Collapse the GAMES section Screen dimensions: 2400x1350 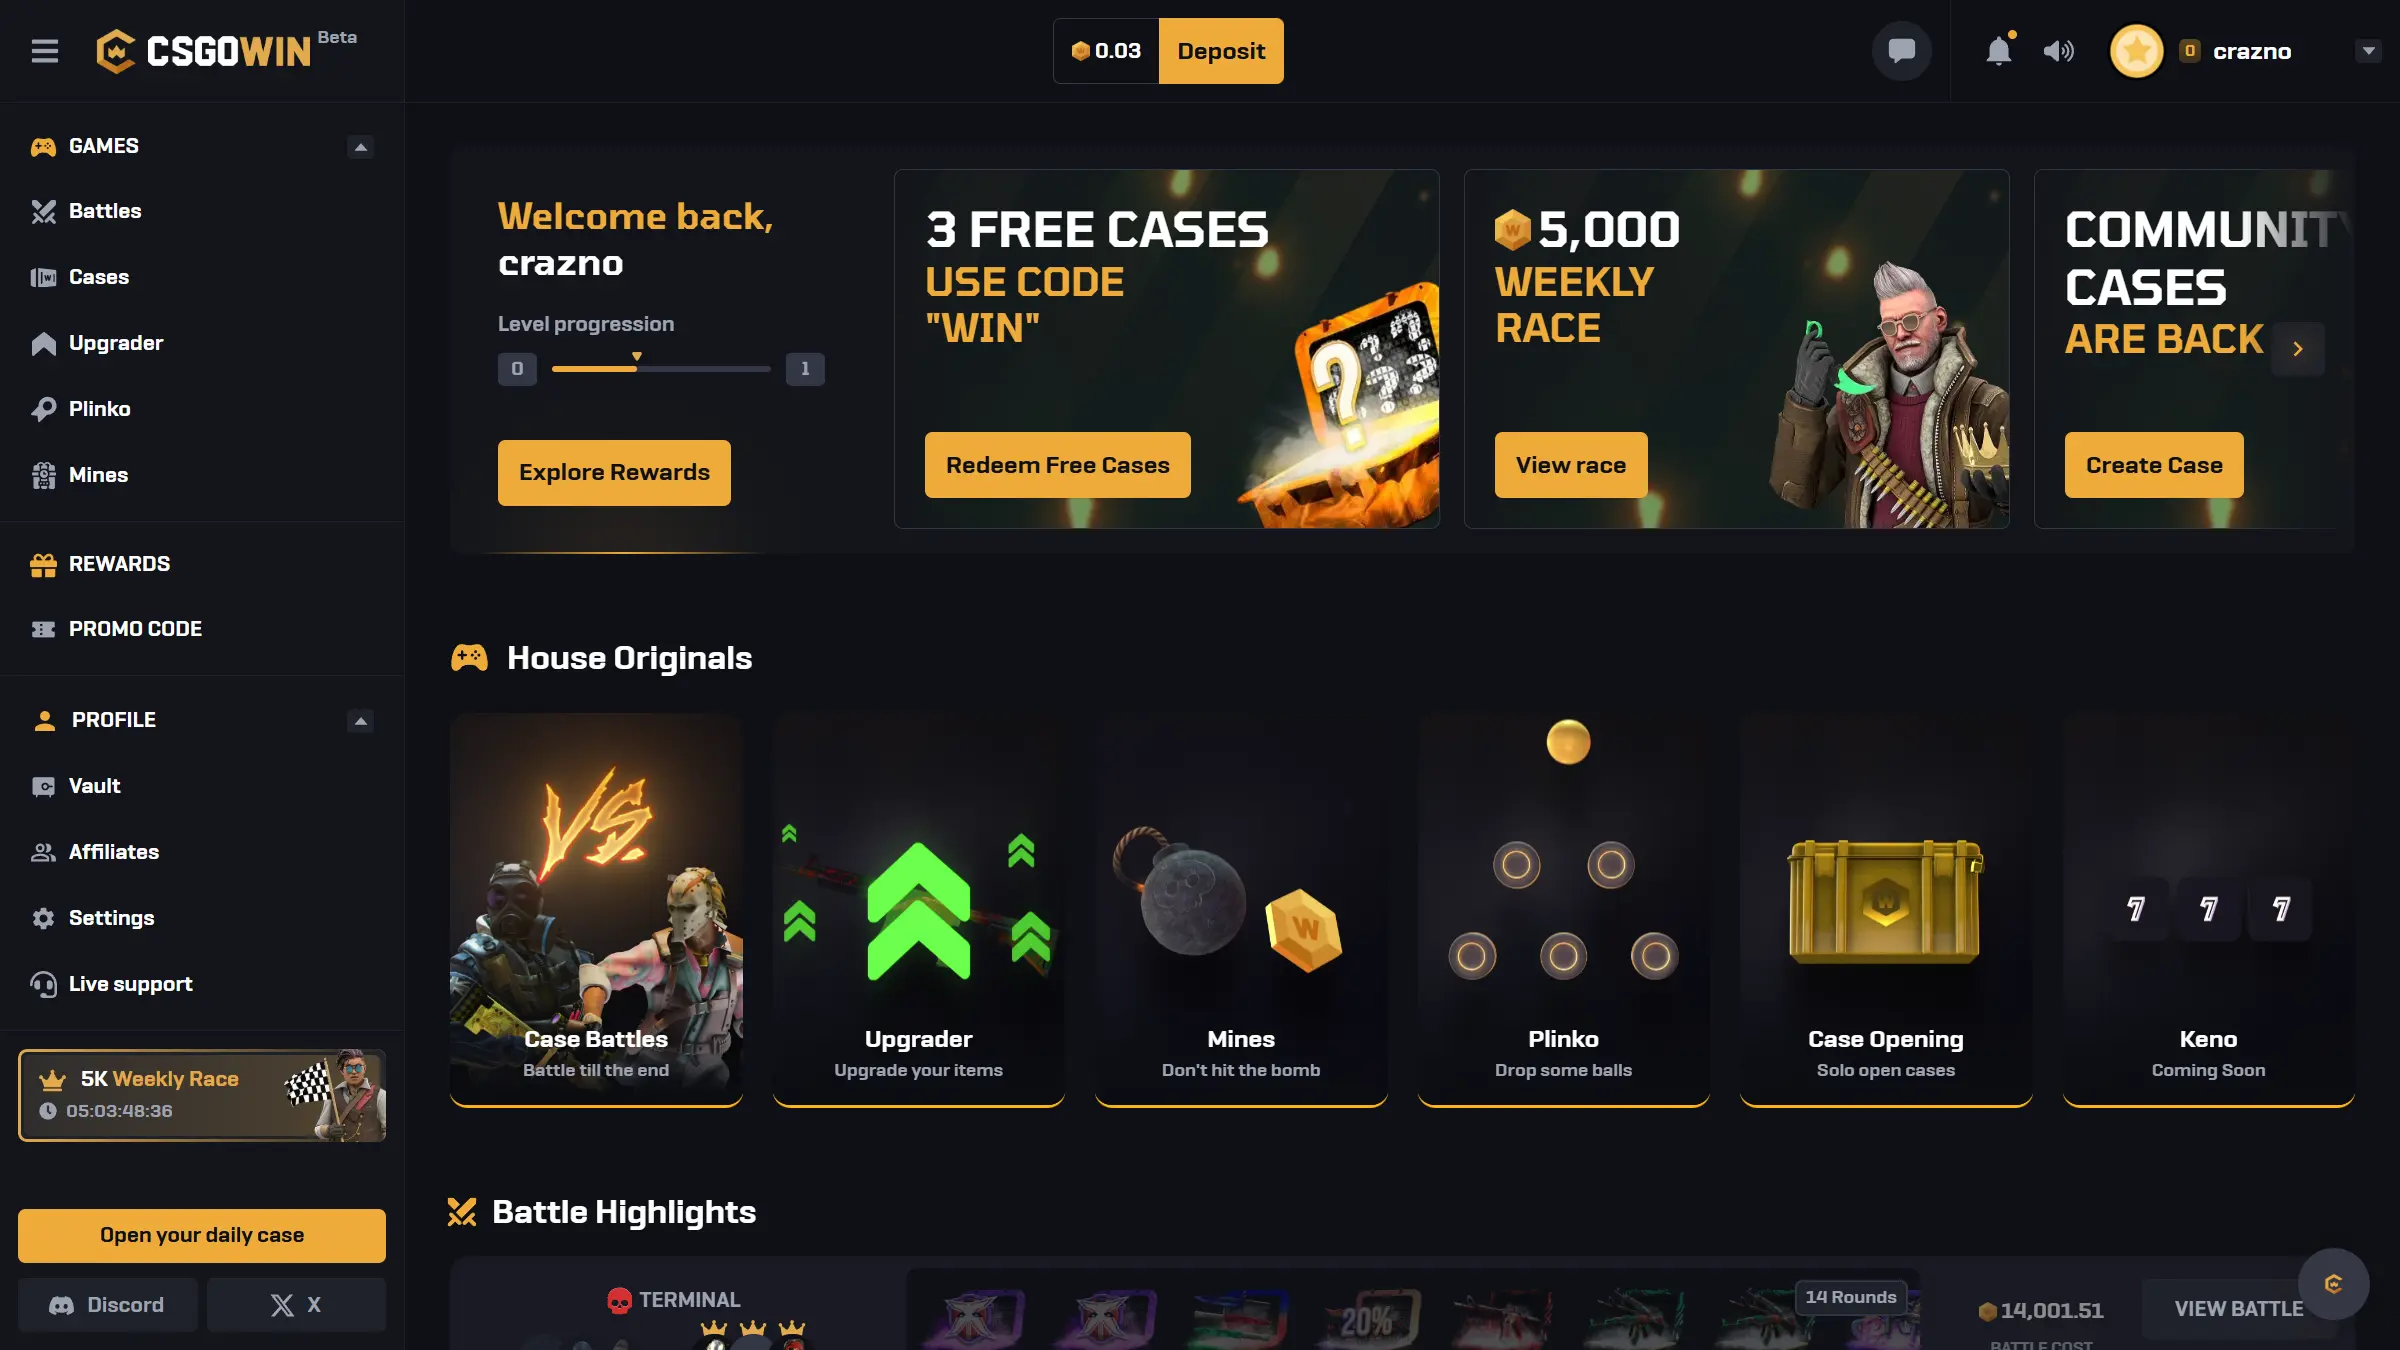click(360, 147)
